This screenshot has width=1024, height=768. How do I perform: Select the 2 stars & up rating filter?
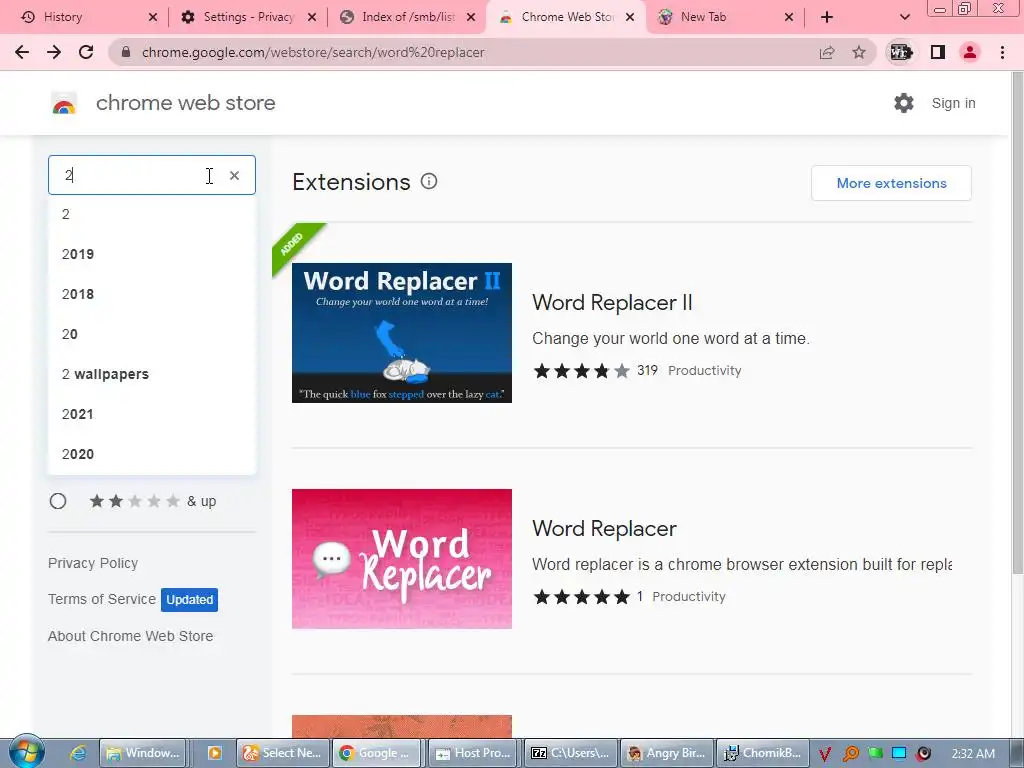[58, 501]
